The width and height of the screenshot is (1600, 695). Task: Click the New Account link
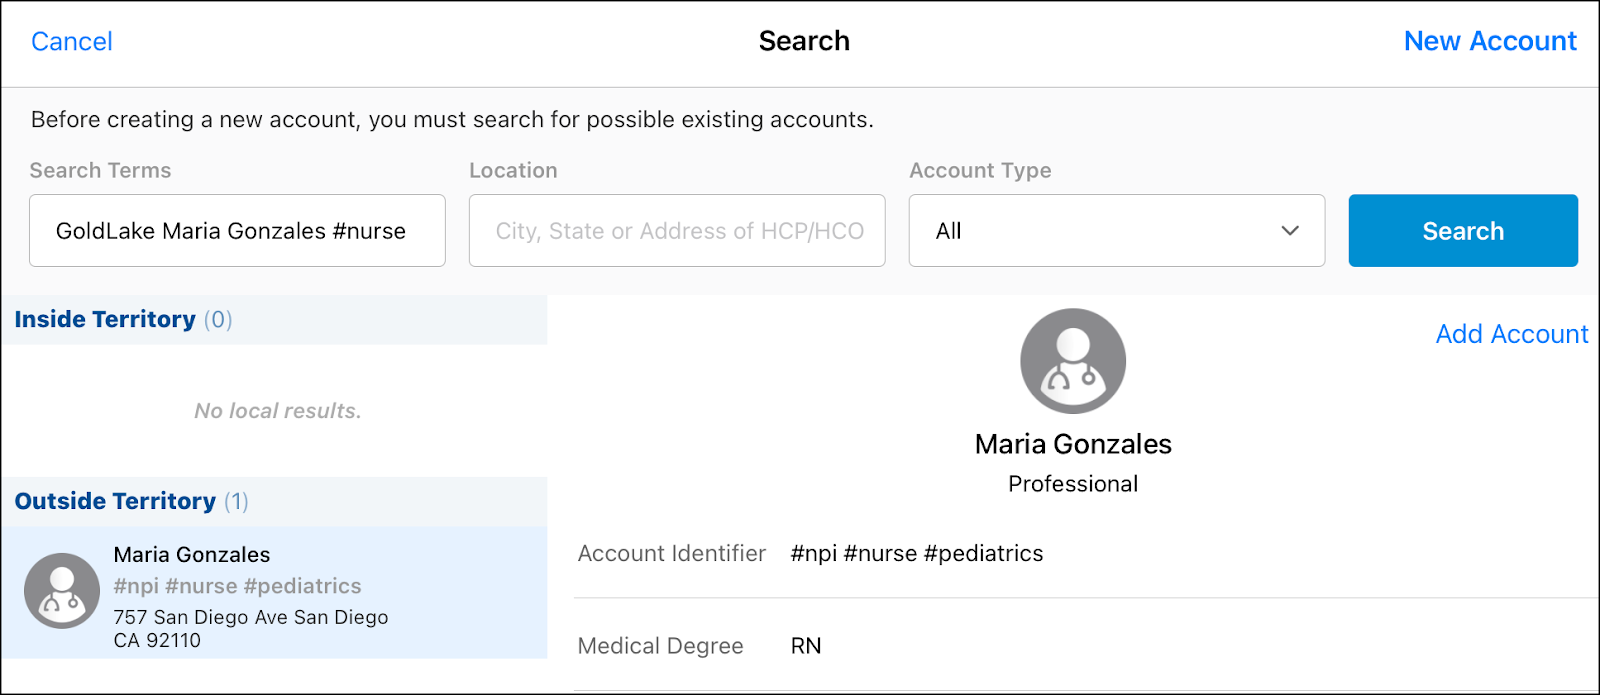(1489, 42)
